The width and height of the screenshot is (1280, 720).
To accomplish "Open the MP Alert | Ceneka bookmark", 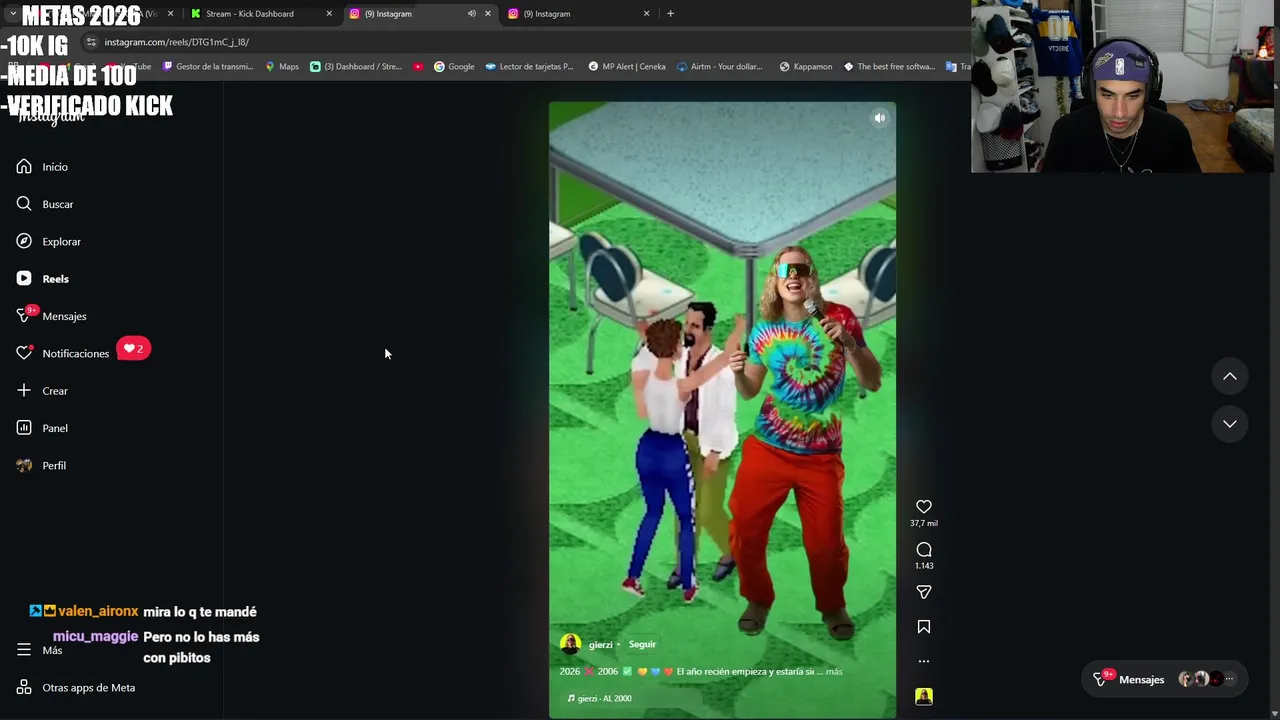I will point(627,67).
